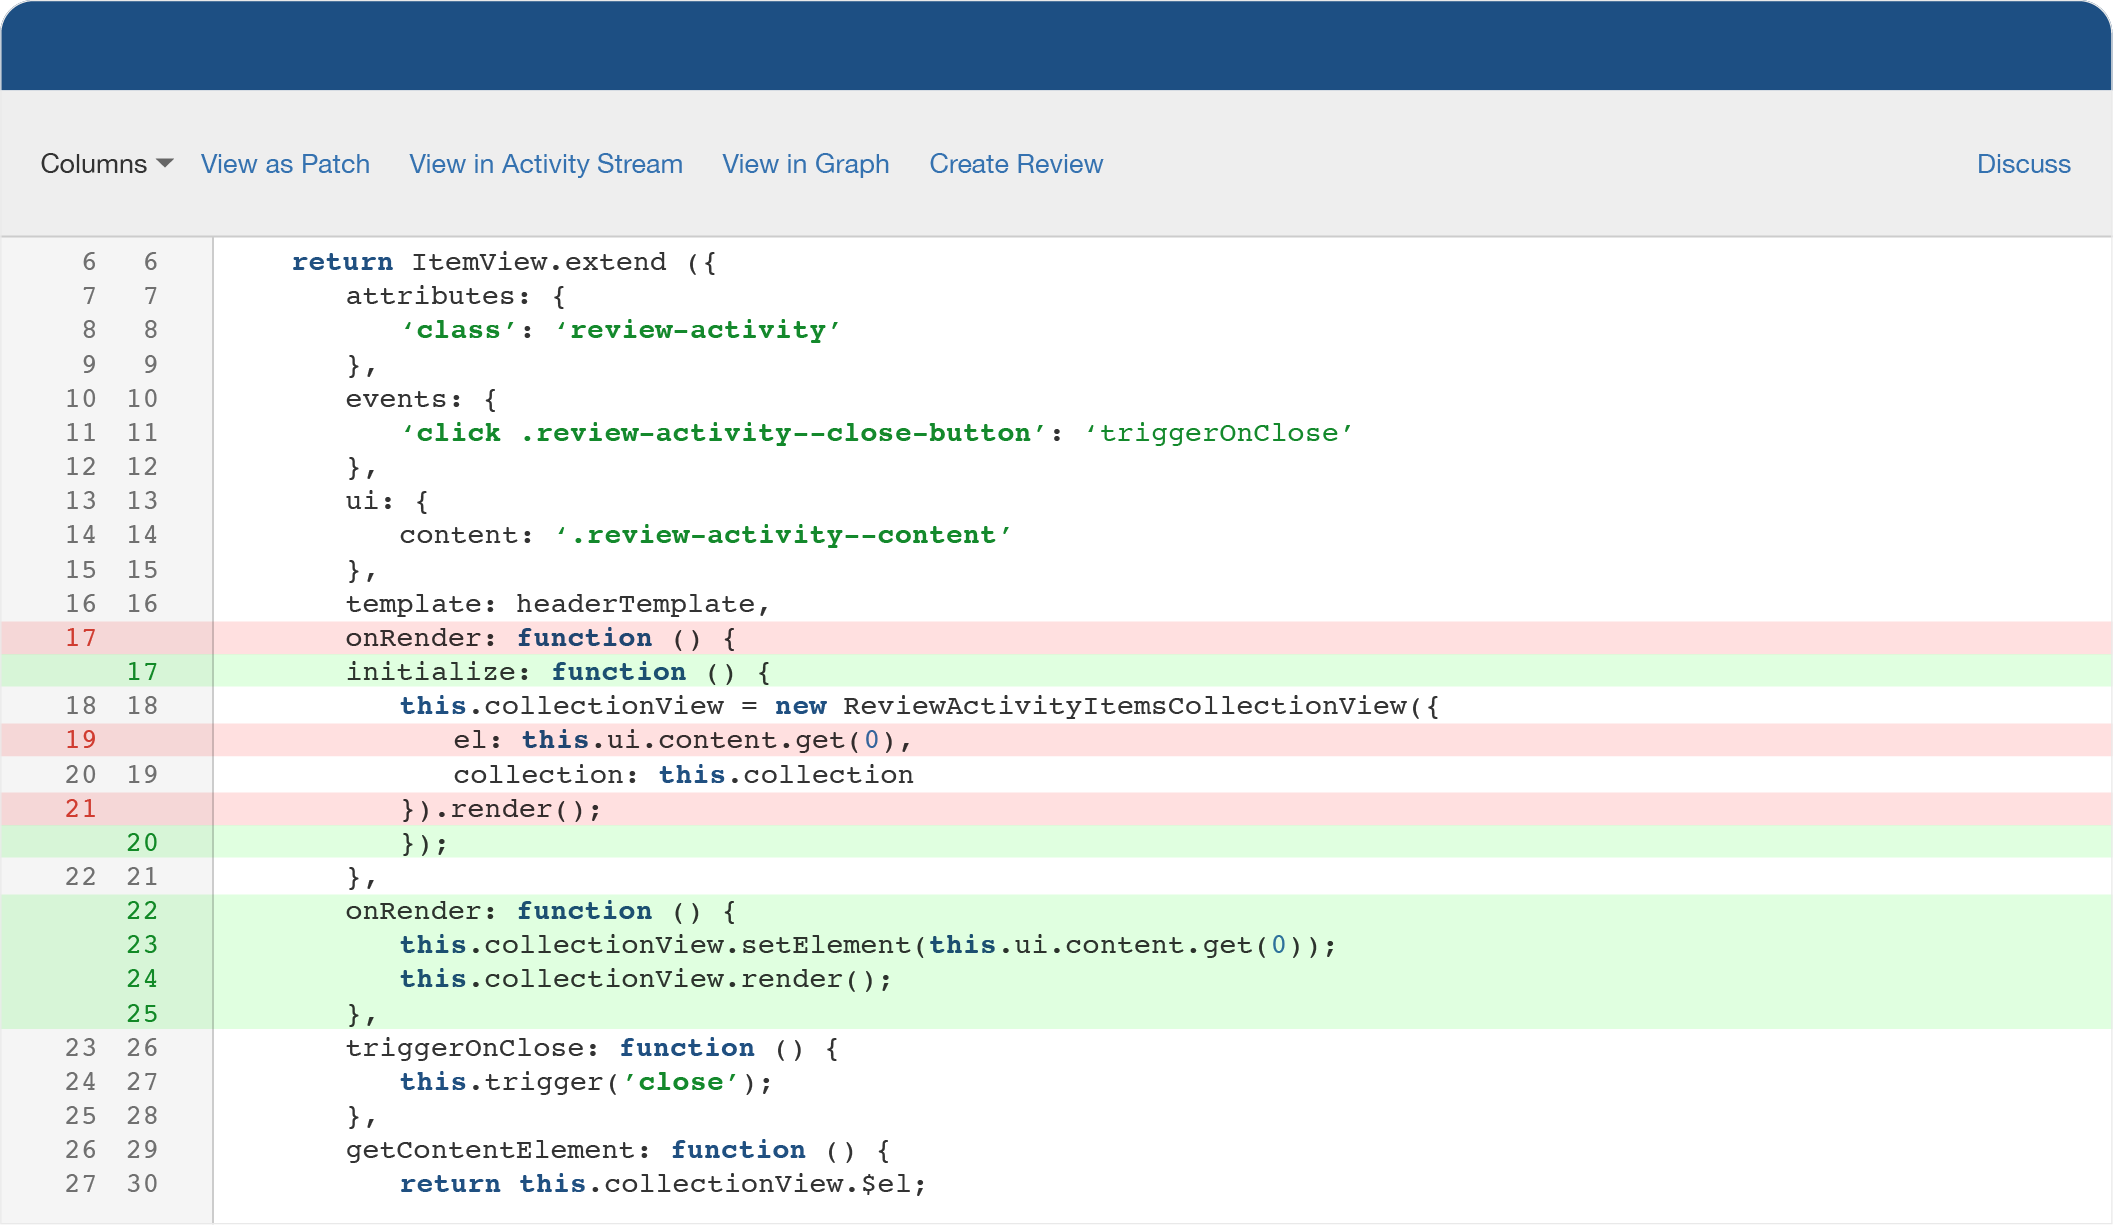The width and height of the screenshot is (2113, 1225).
Task: Click the red highlighted line 19
Action: (1056, 739)
